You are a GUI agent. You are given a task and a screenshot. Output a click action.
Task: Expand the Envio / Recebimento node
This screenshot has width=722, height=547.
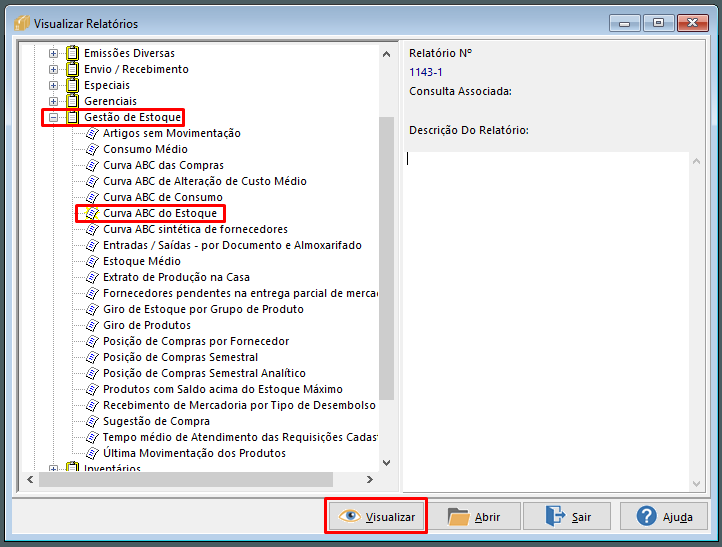click(53, 70)
